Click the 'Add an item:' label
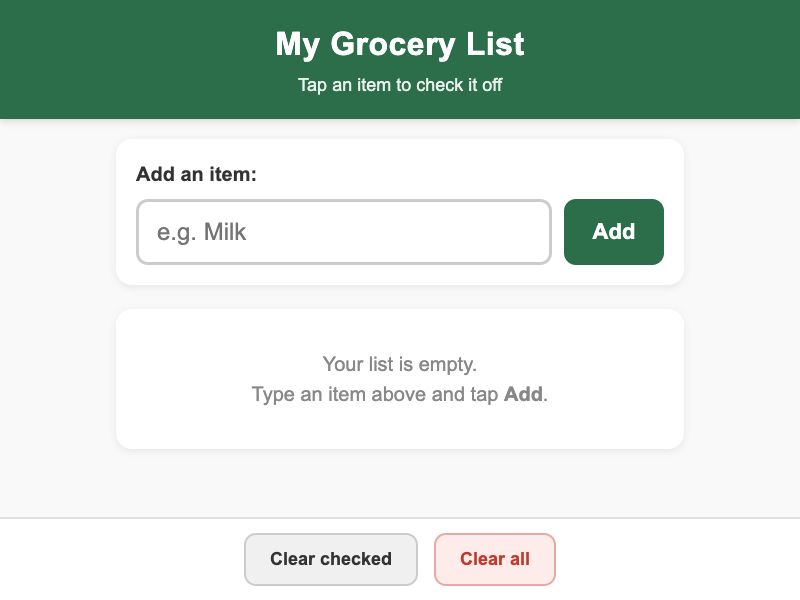Viewport: 800px width, 600px height. pos(196,174)
